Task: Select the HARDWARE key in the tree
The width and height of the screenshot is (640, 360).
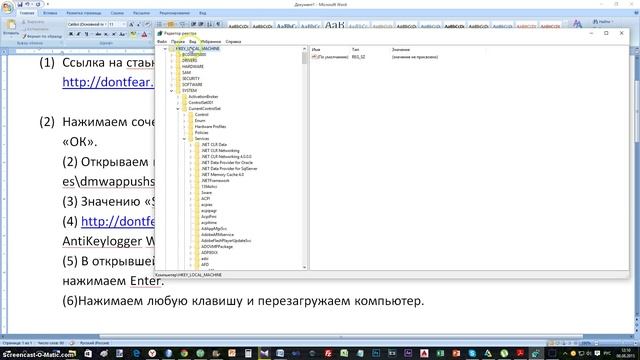Action: [x=193, y=67]
